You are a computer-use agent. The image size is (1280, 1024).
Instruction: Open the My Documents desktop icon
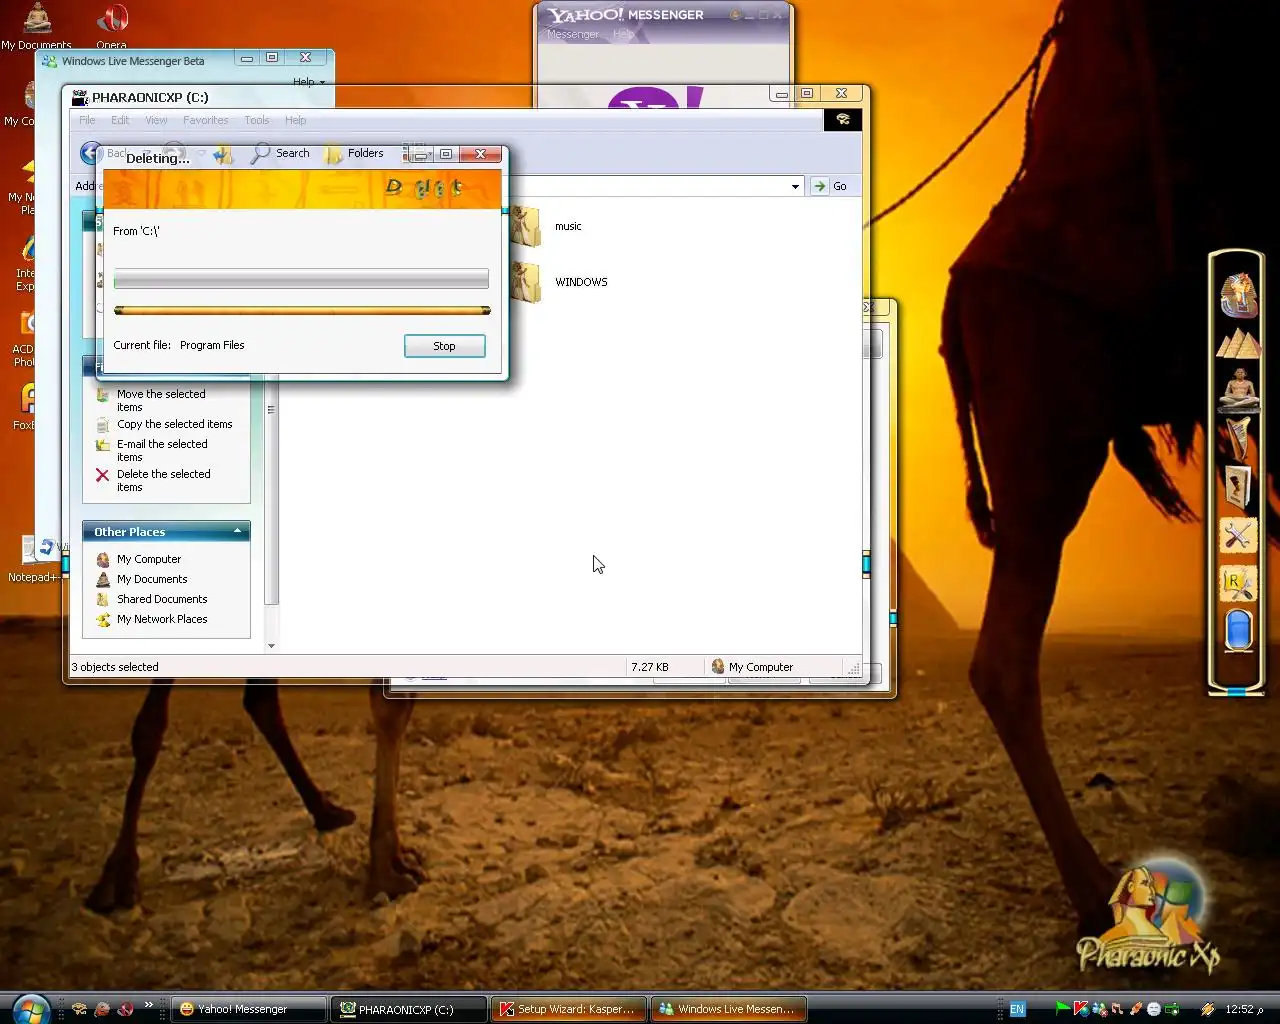36,25
